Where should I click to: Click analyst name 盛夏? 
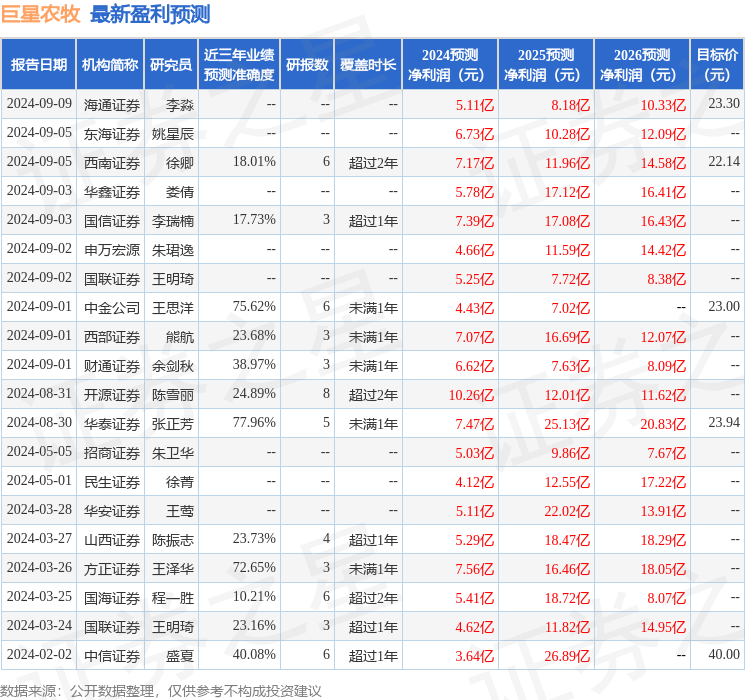click(180, 656)
